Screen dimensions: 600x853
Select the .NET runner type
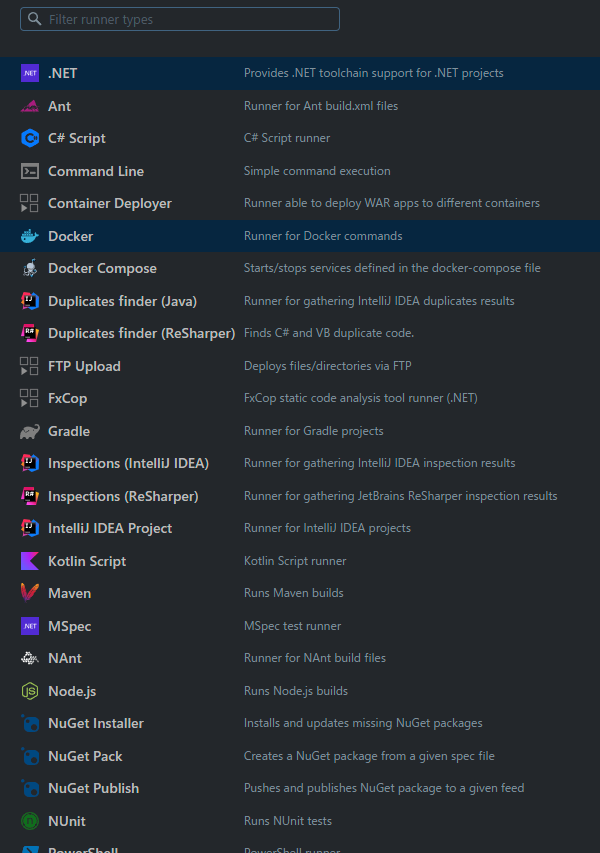62,73
